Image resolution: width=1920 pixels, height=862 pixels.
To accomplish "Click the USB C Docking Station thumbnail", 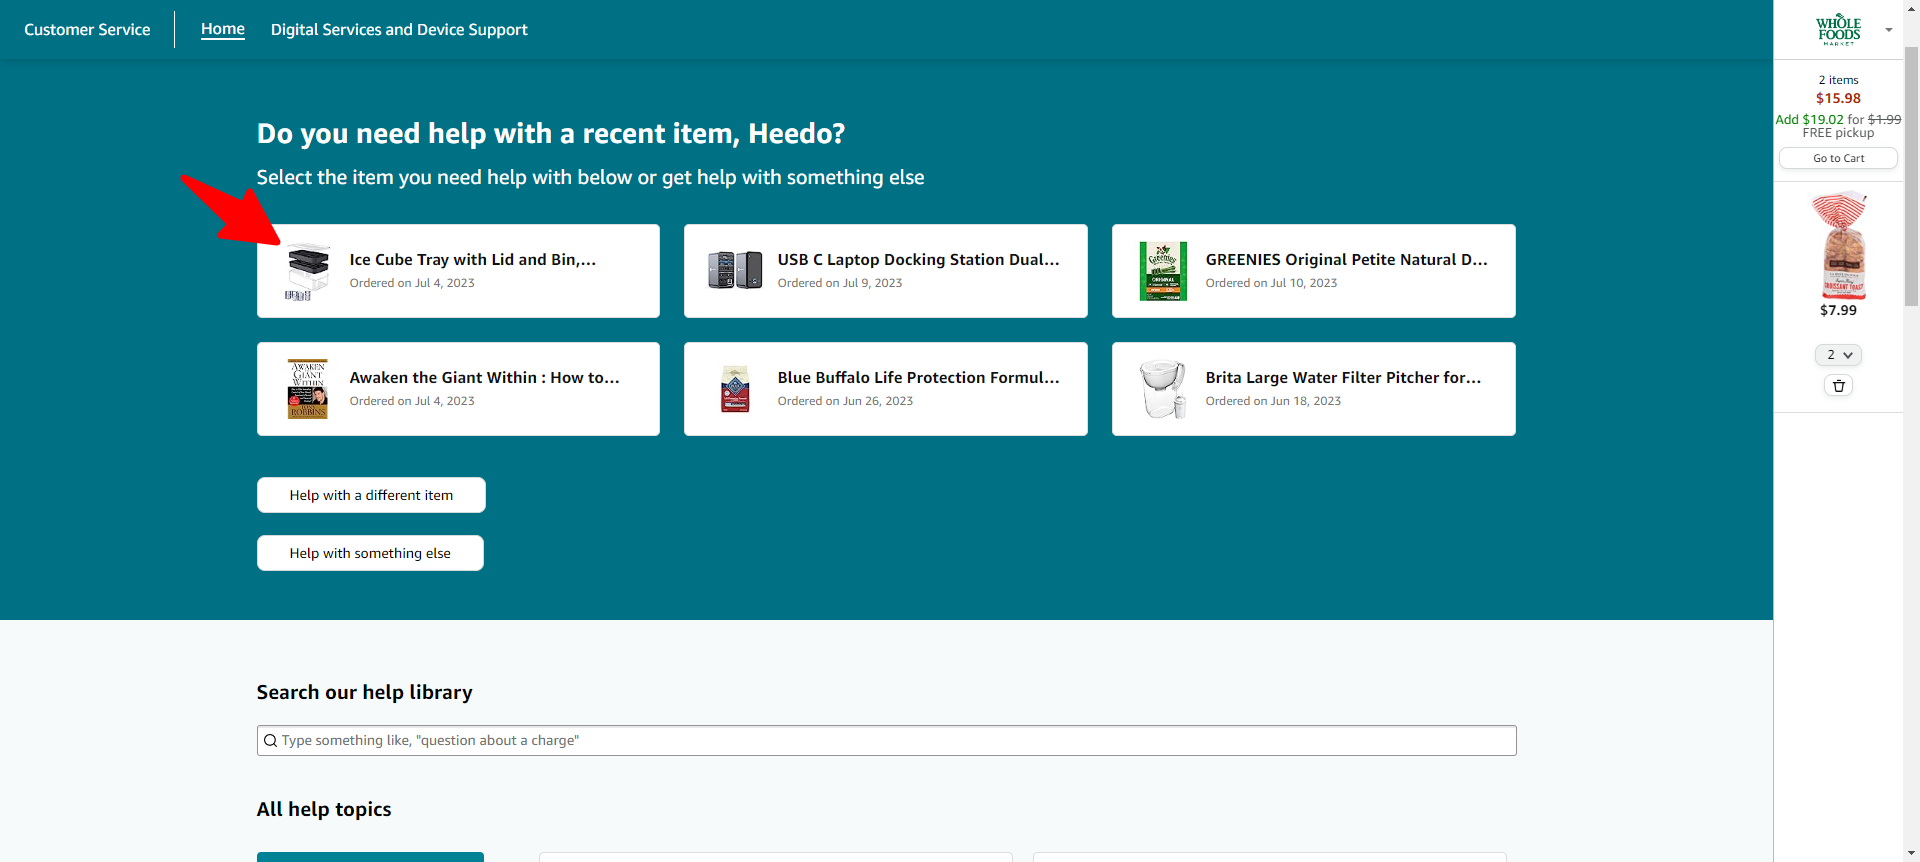I will click(735, 270).
